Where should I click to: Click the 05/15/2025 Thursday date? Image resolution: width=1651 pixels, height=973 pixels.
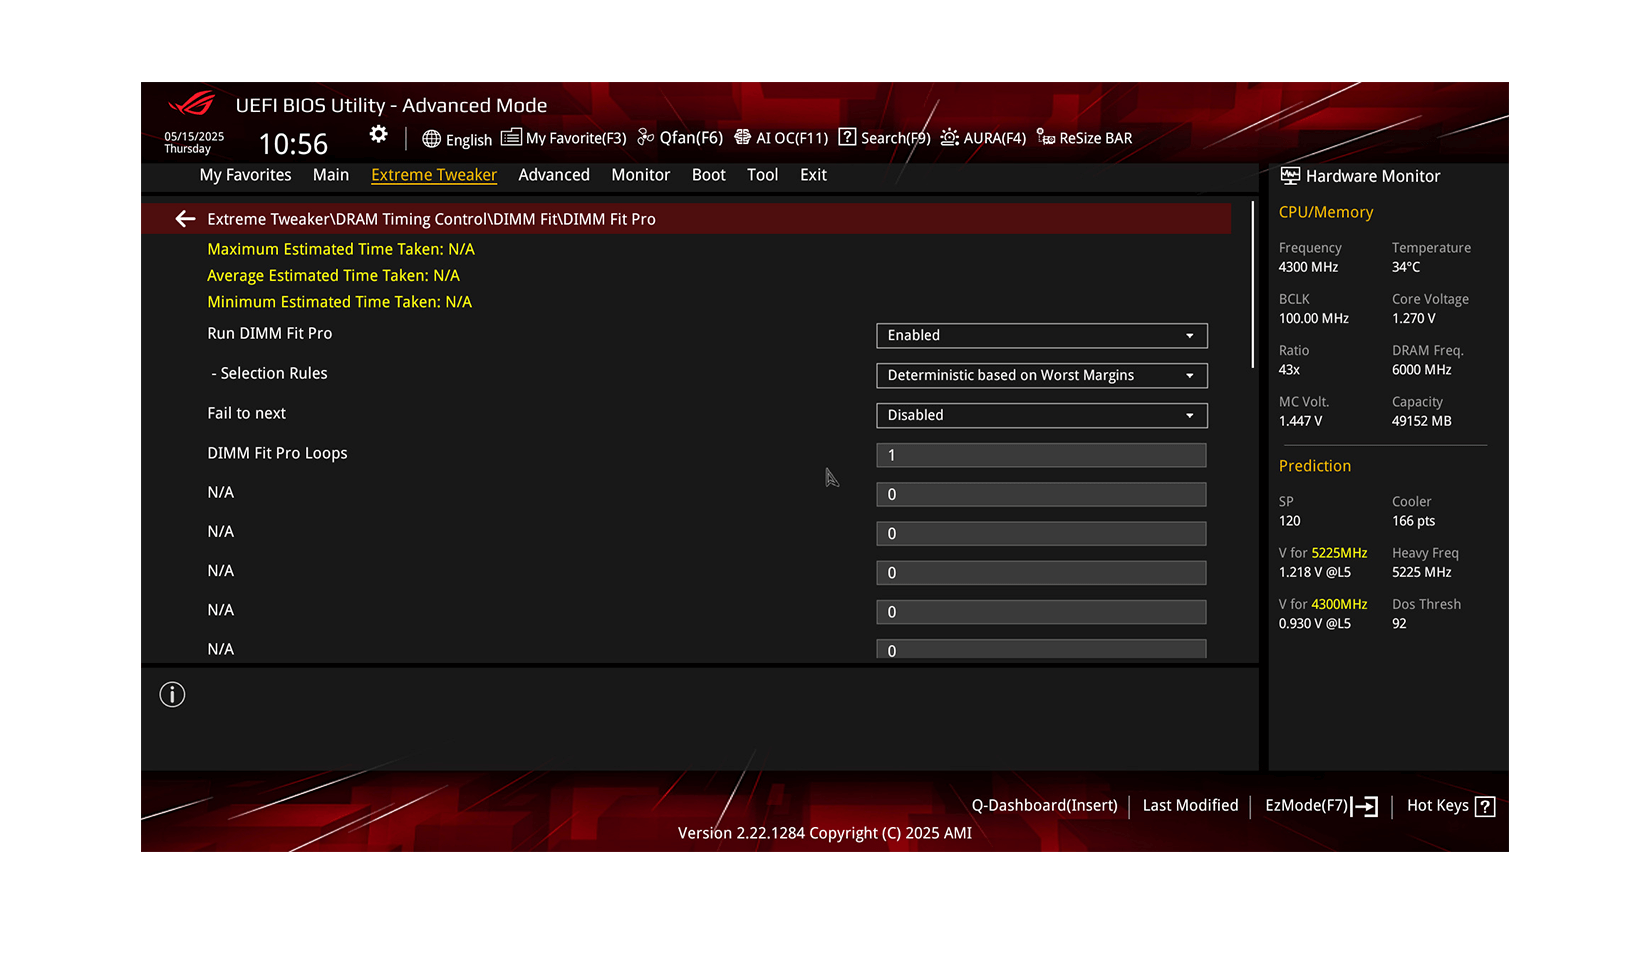pyautogui.click(x=194, y=143)
